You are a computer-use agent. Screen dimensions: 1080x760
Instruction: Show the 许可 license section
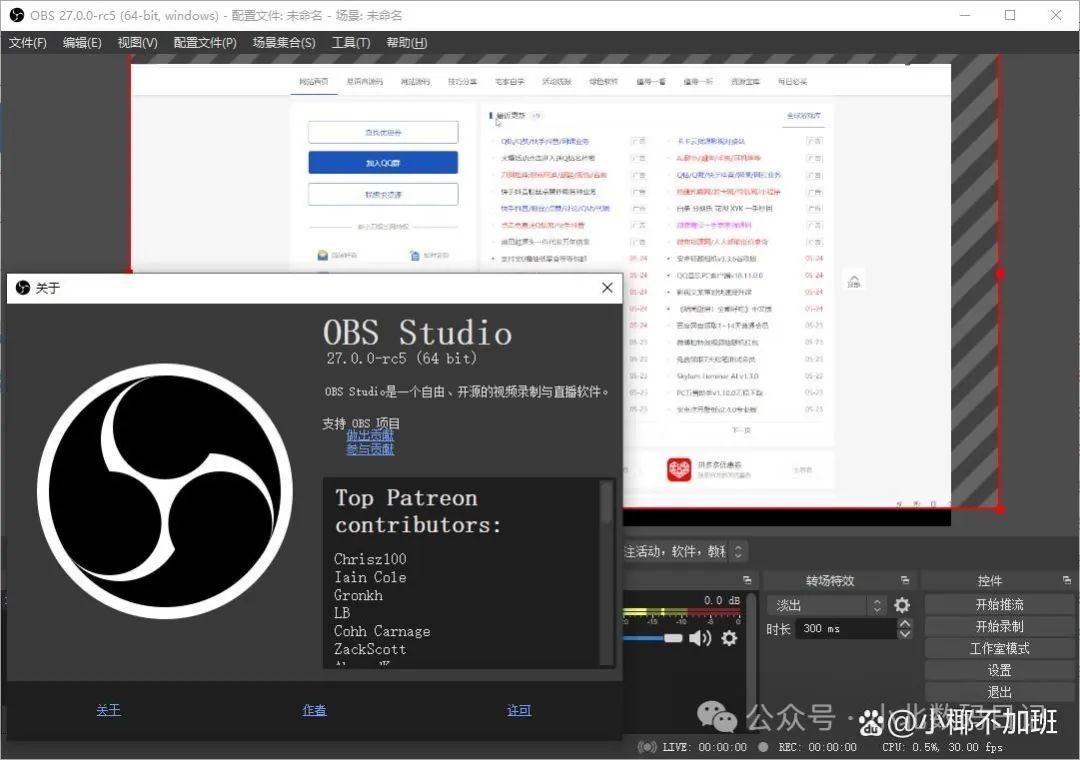[519, 710]
